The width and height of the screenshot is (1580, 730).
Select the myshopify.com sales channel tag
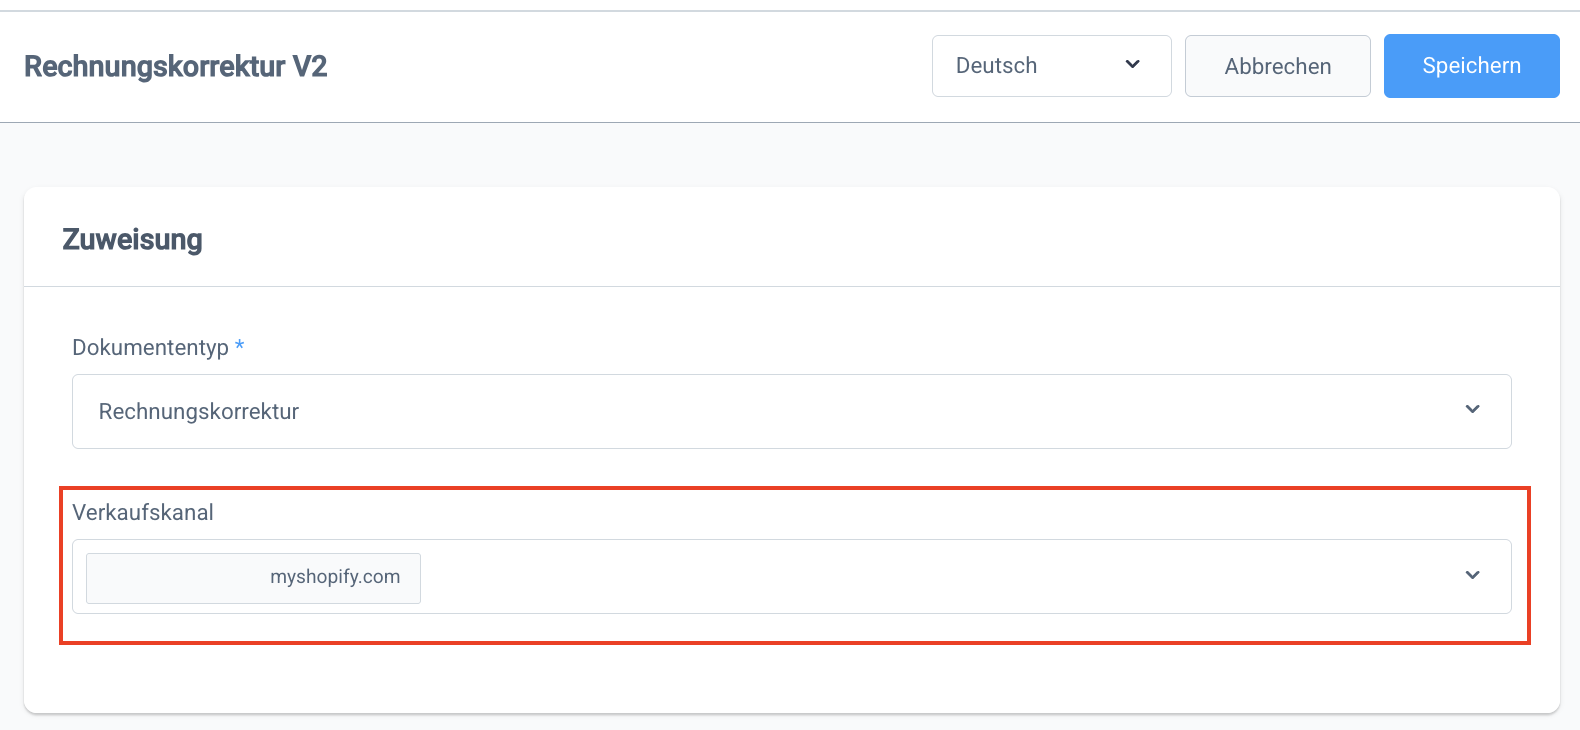point(252,577)
